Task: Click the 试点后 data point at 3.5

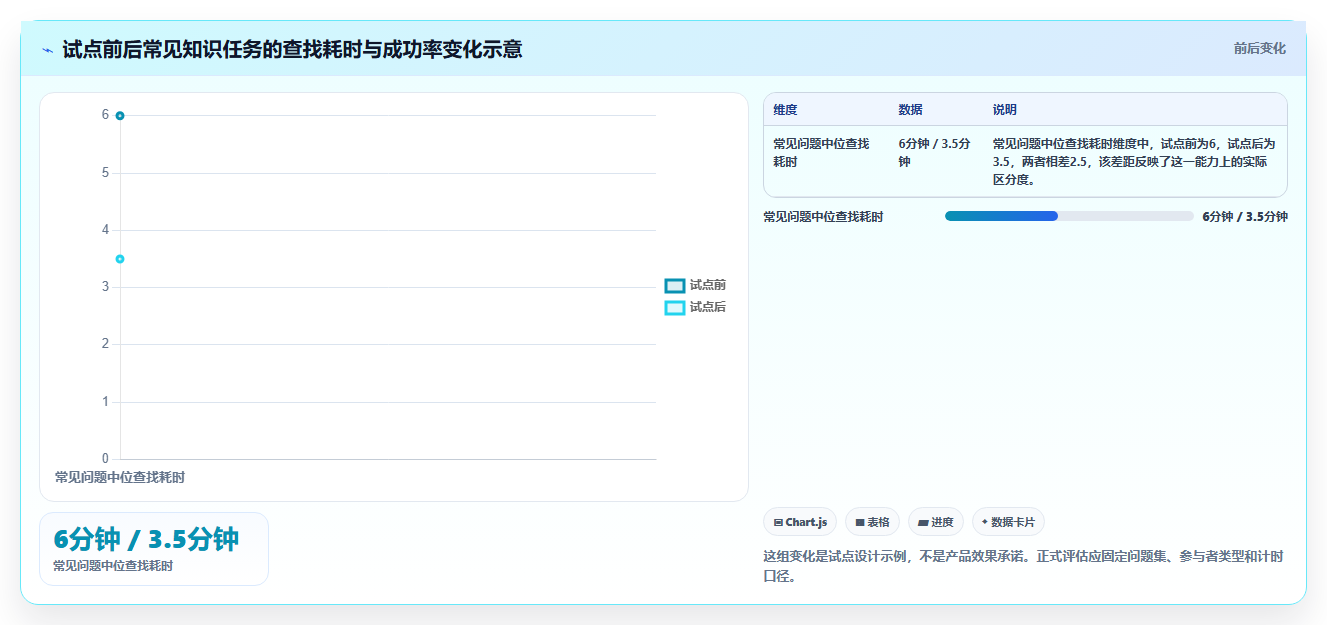Action: pos(120,259)
